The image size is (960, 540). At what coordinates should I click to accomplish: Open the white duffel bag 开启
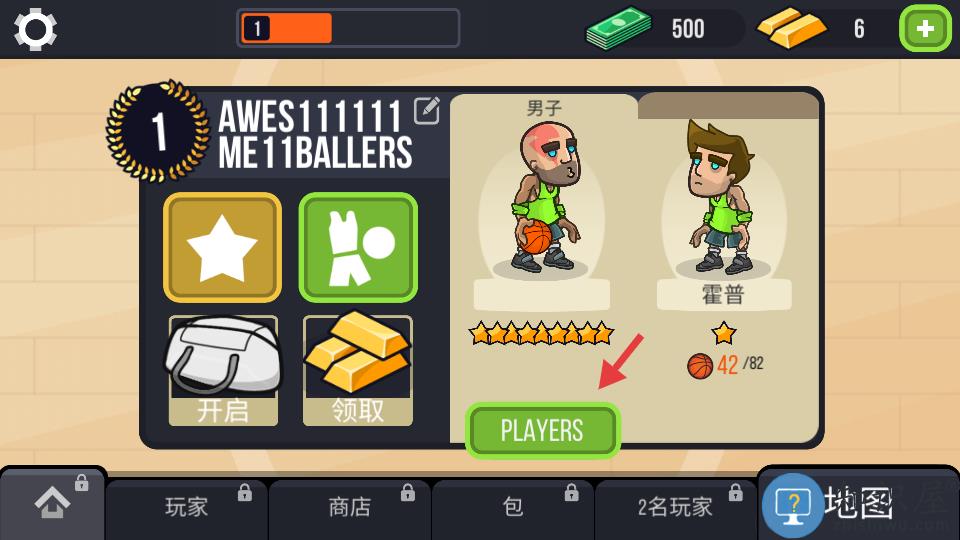[x=223, y=370]
